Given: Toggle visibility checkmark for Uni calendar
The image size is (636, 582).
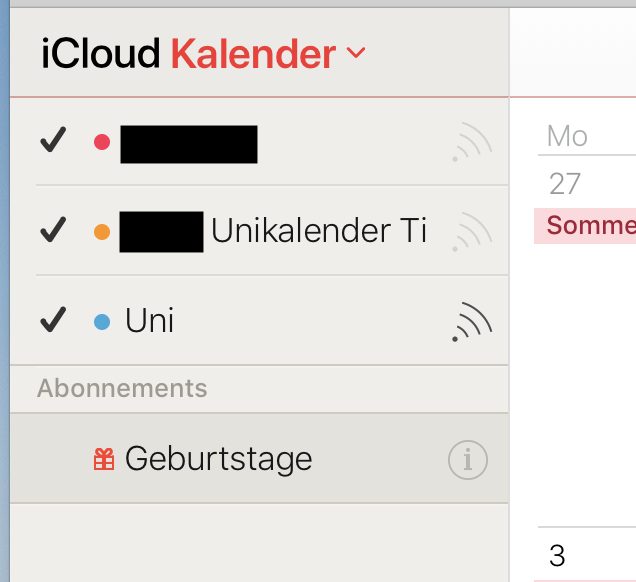Looking at the screenshot, I should (53, 321).
